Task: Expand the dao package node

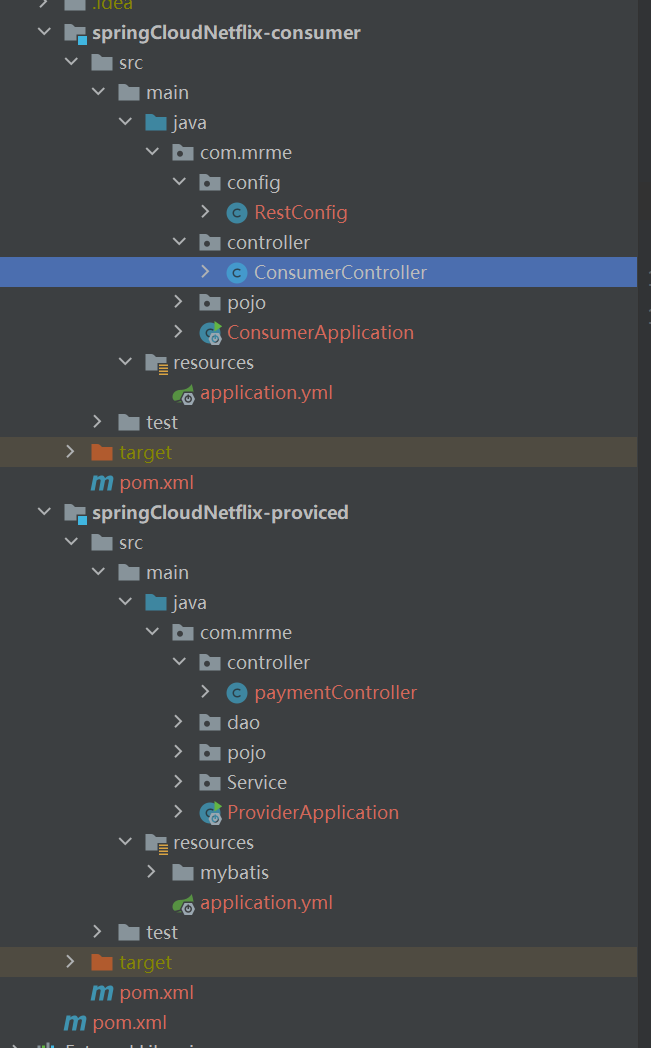Action: point(178,722)
